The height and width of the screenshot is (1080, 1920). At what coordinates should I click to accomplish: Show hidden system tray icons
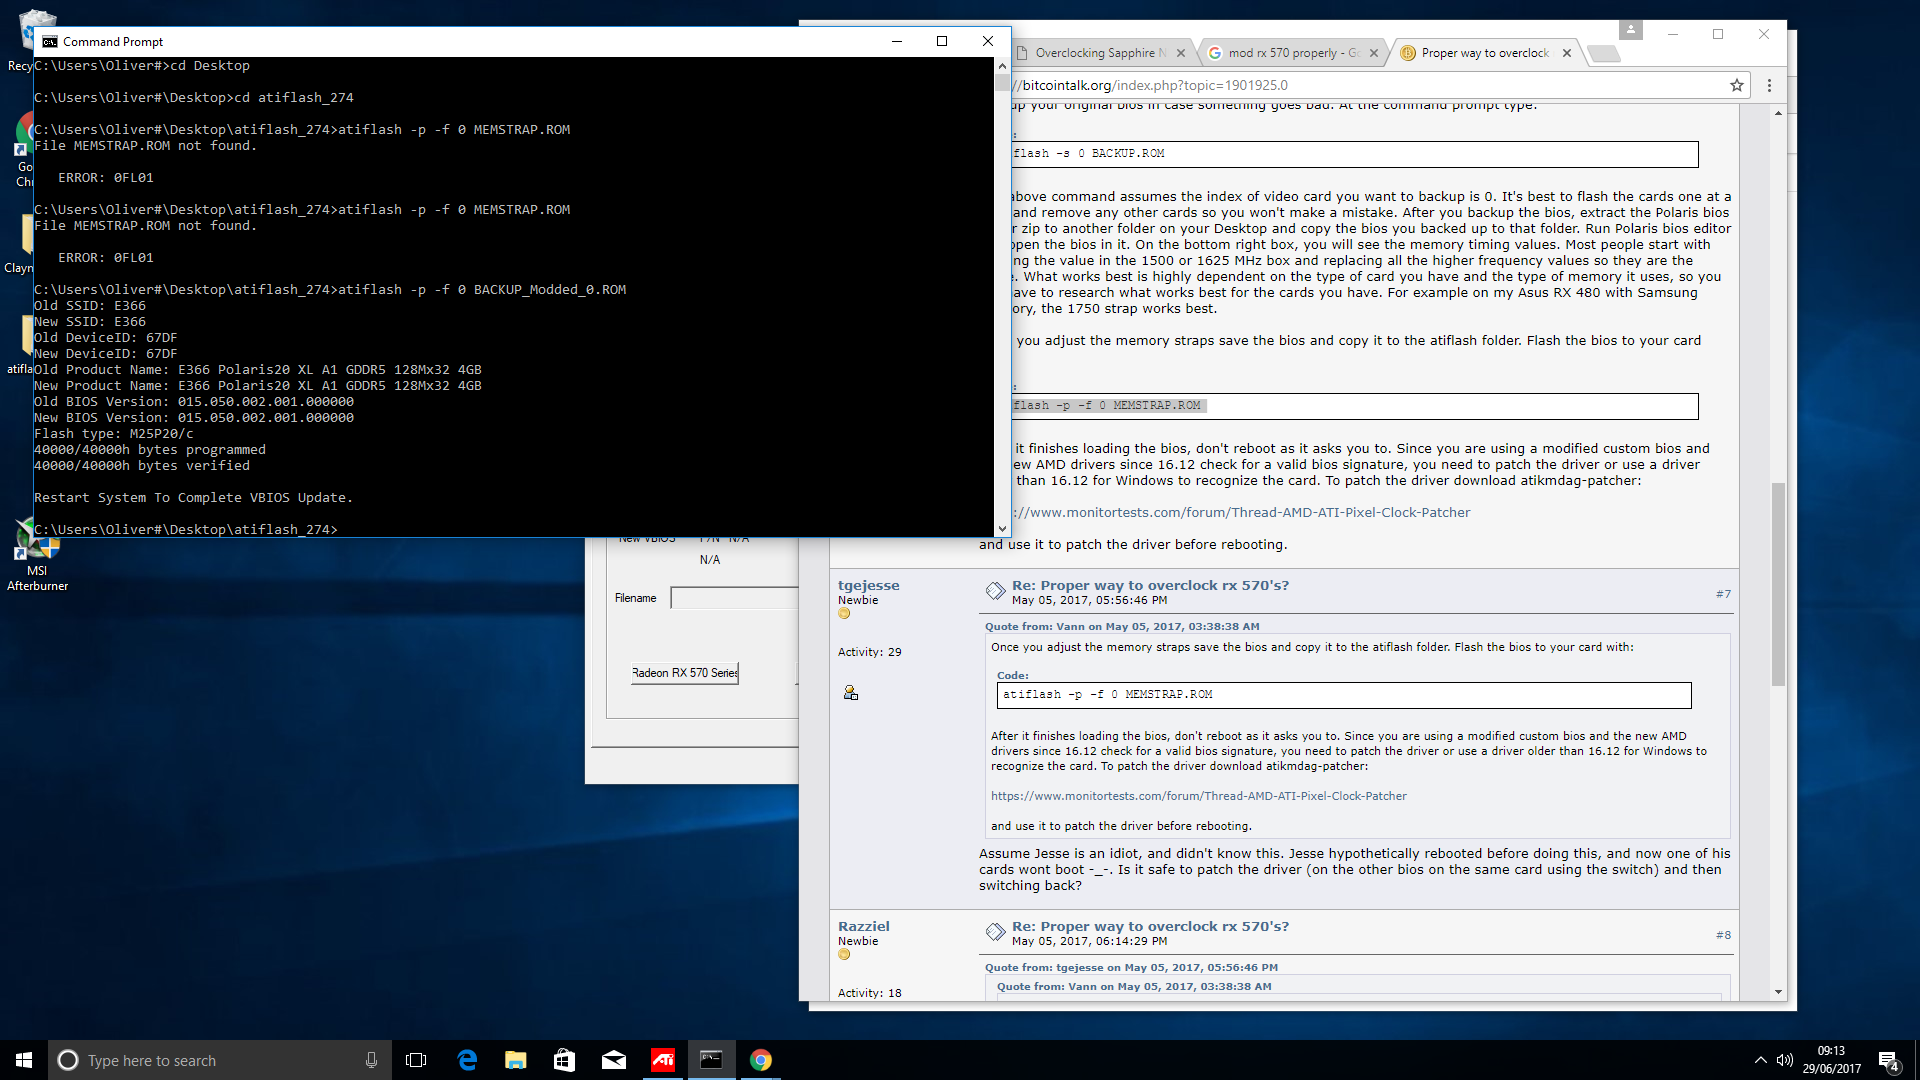pyautogui.click(x=1760, y=1060)
